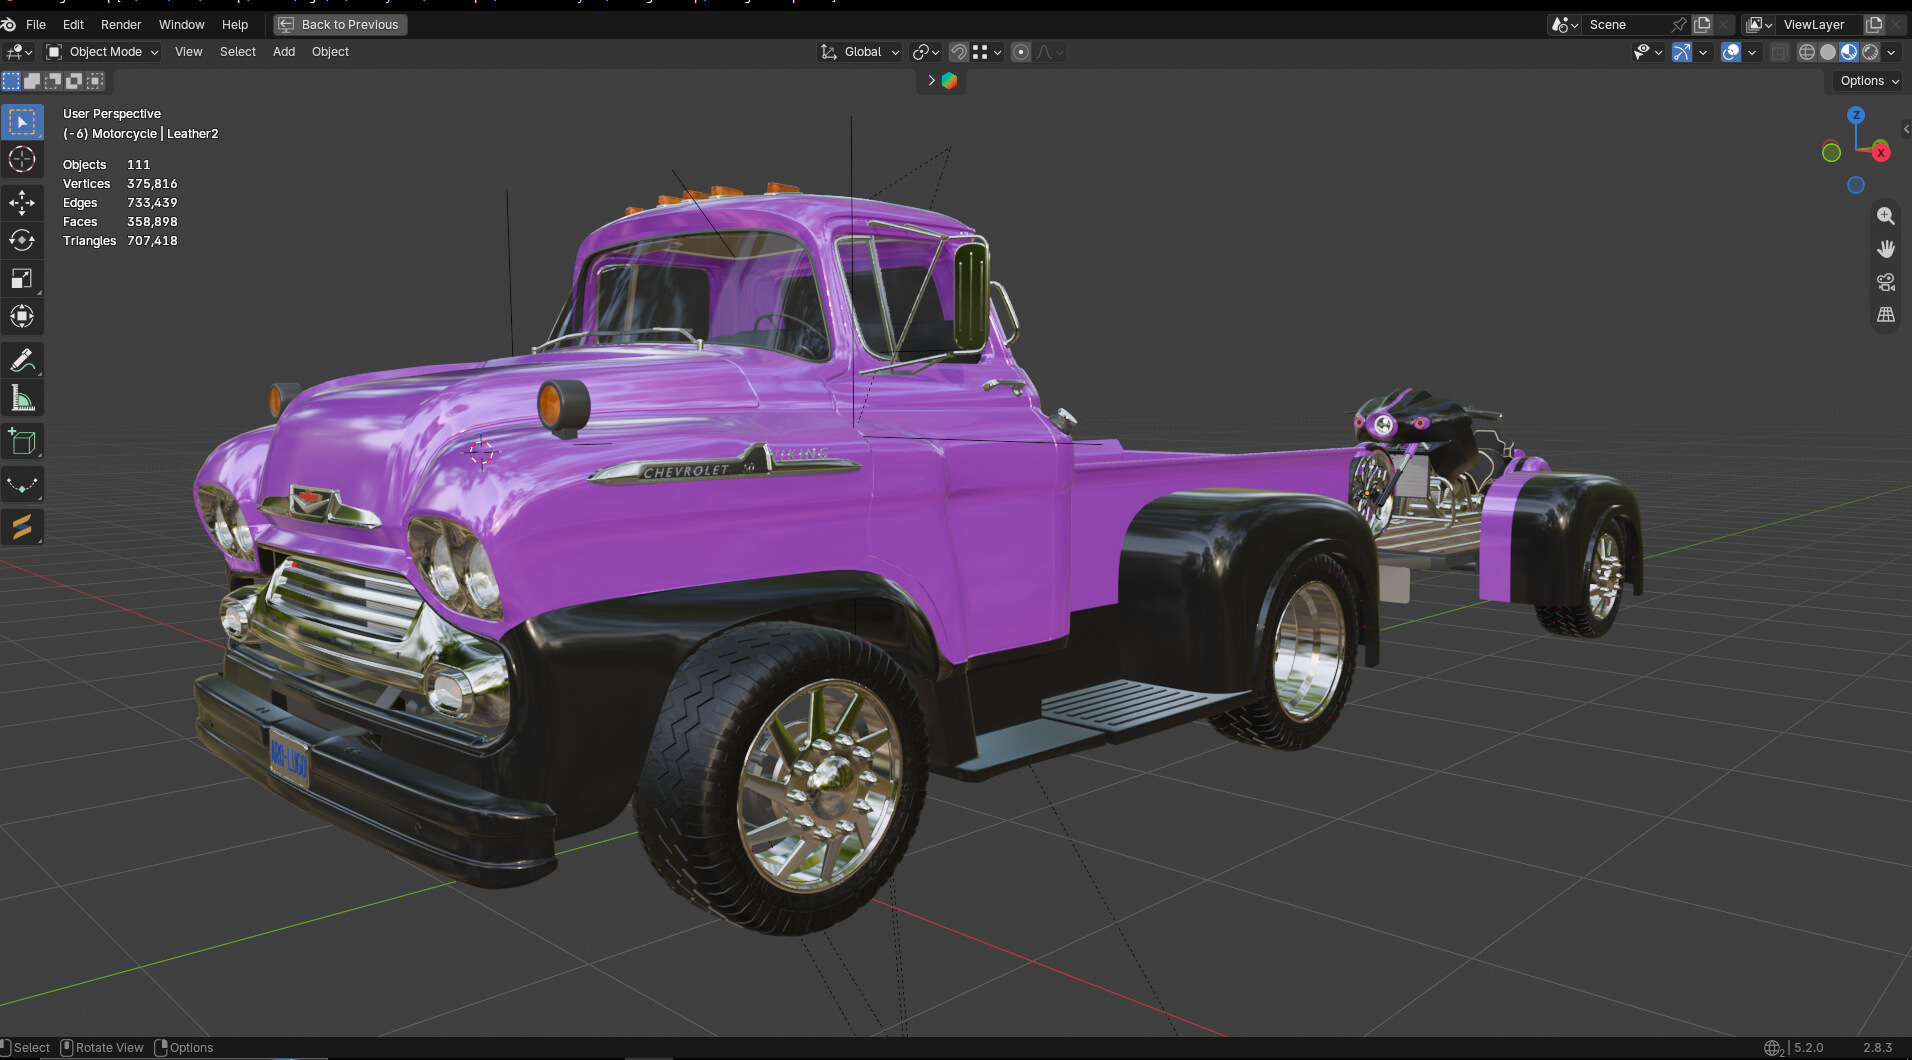Expand the collapsed header chevron
The image size is (1912, 1060).
930,81
